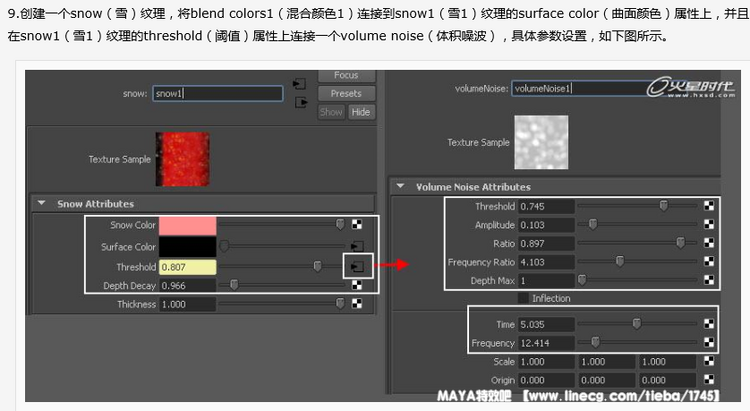Click the Surface Color black swatch
The image size is (750, 411).
coord(187,246)
